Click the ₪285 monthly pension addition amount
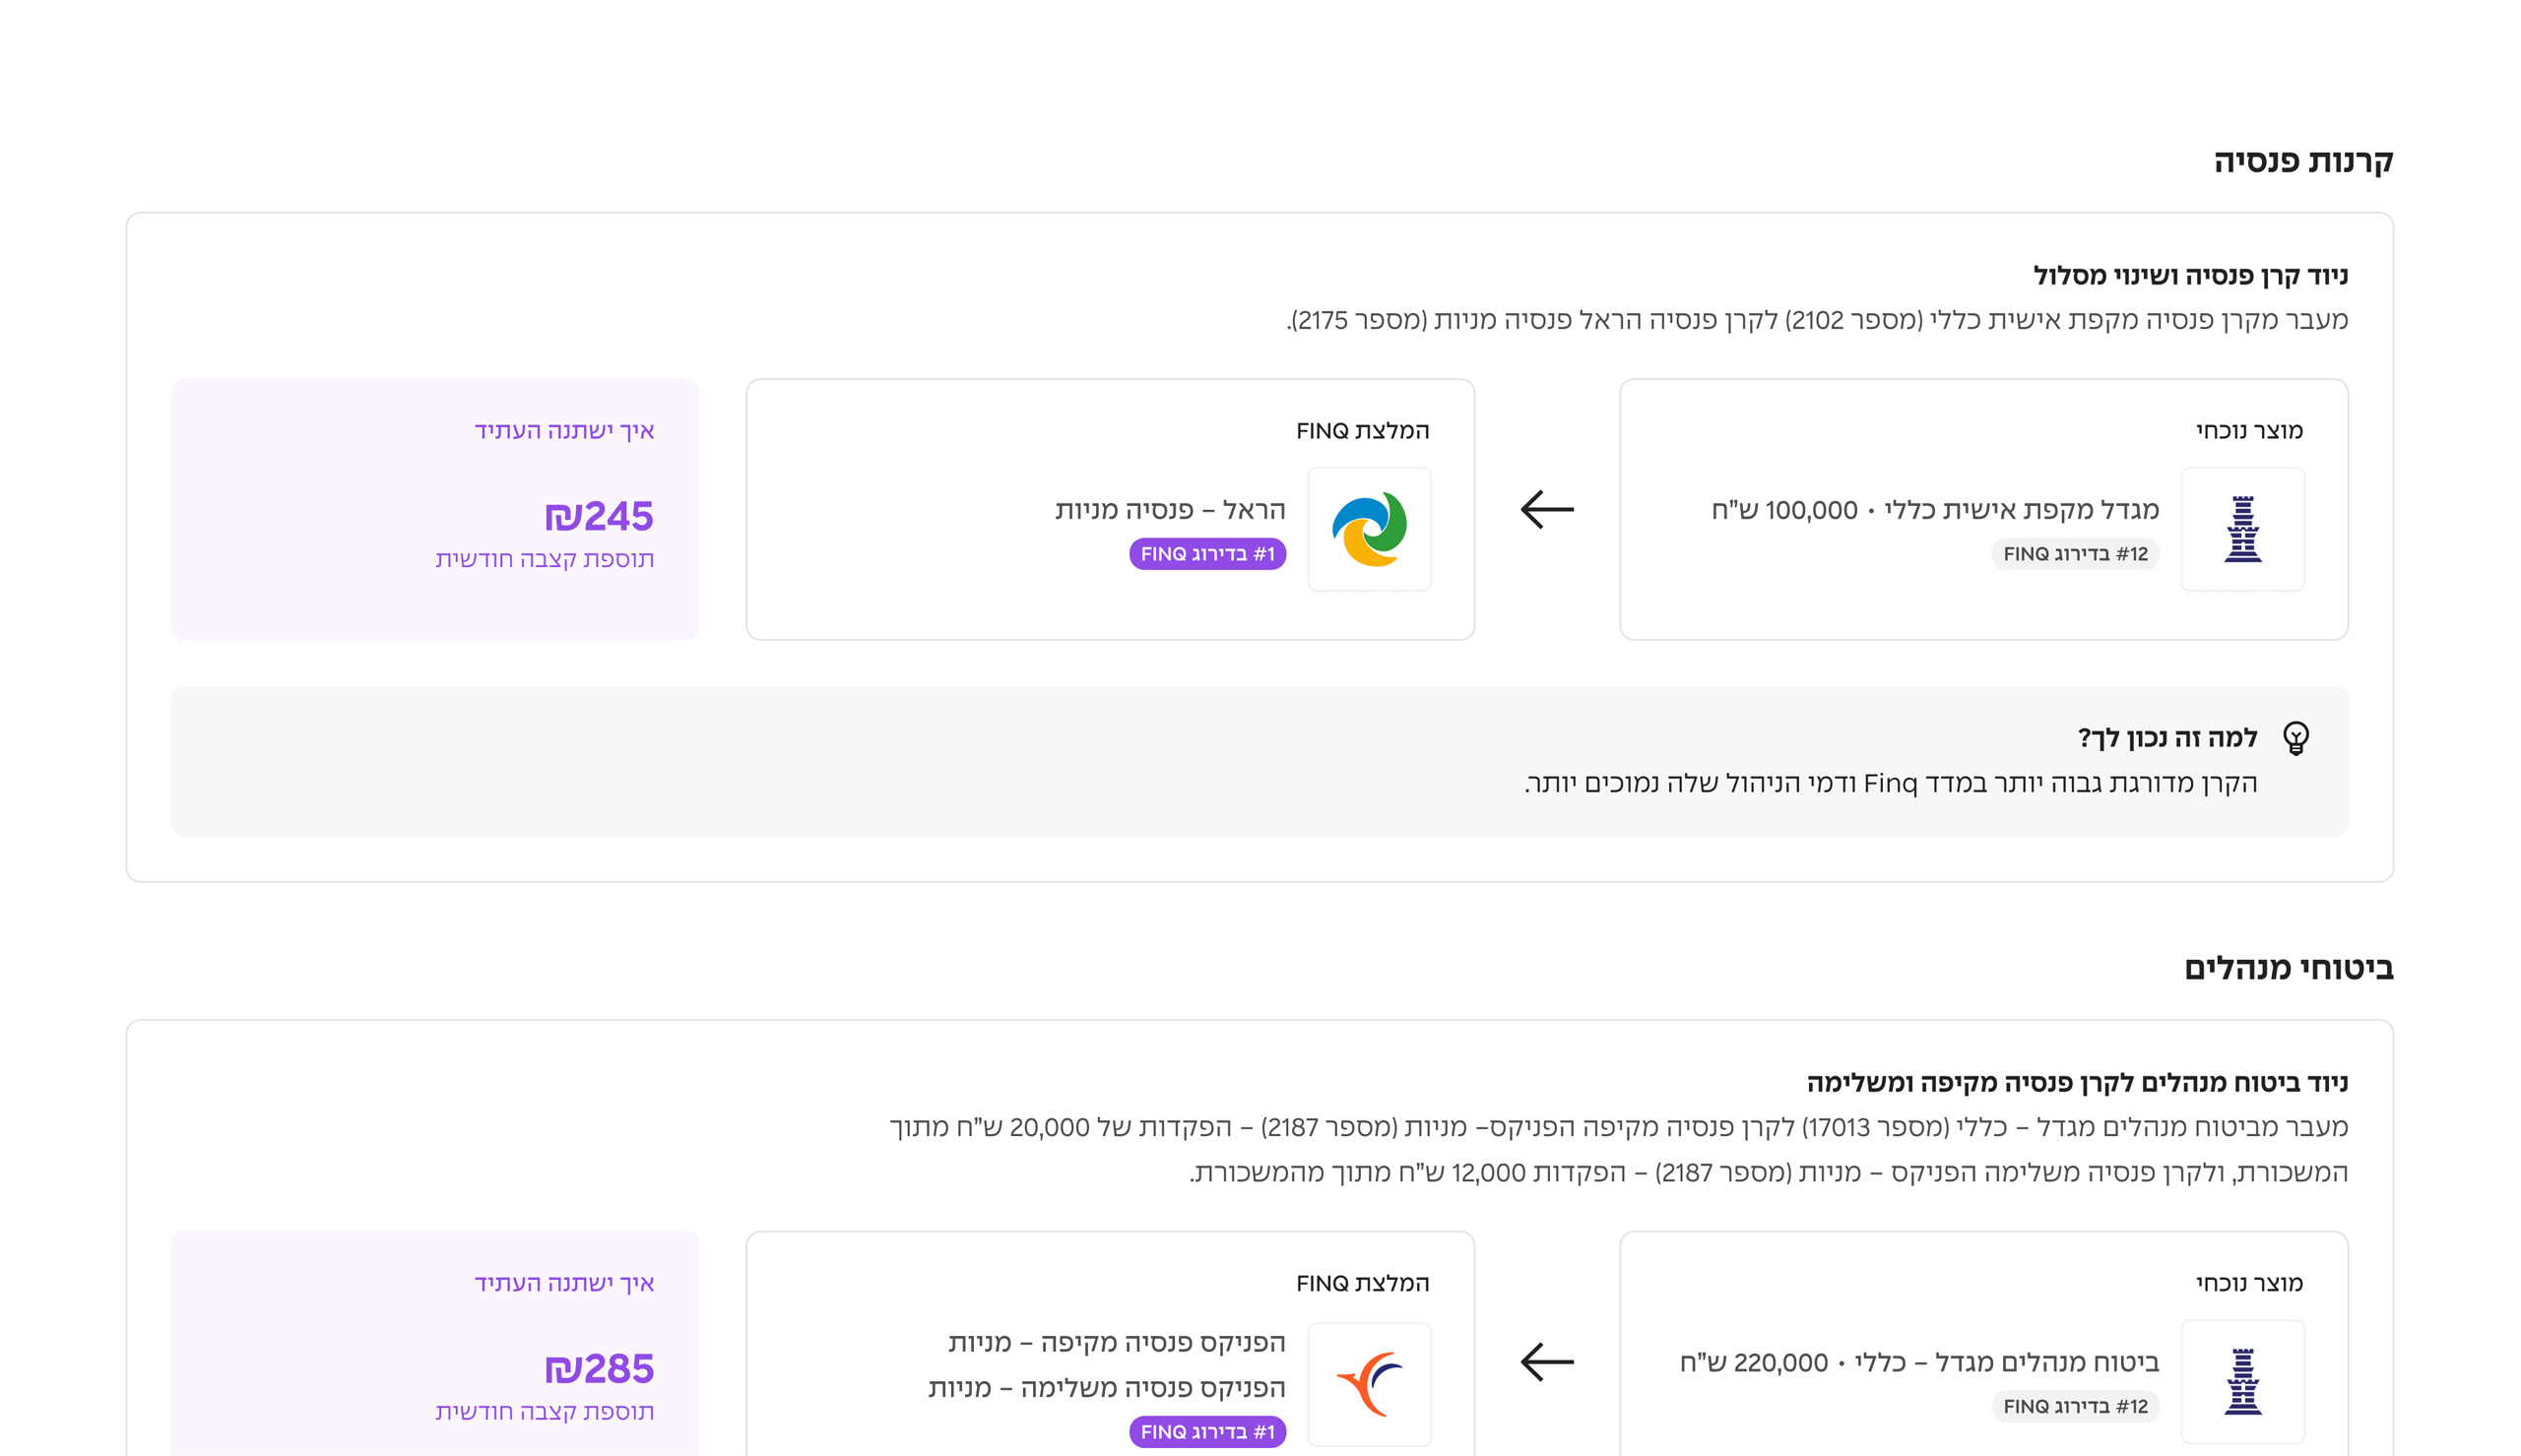Viewport: 2521px width, 1456px height. [598, 1369]
